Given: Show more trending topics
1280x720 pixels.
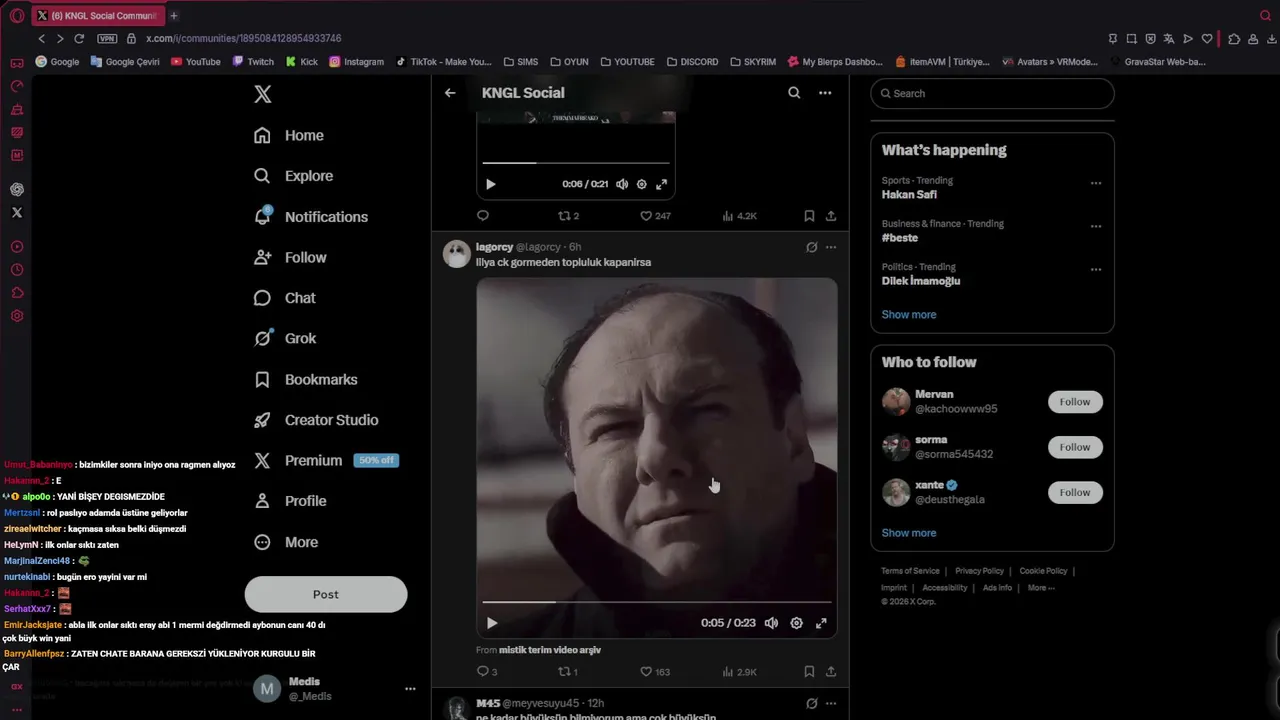Looking at the screenshot, I should pos(909,314).
